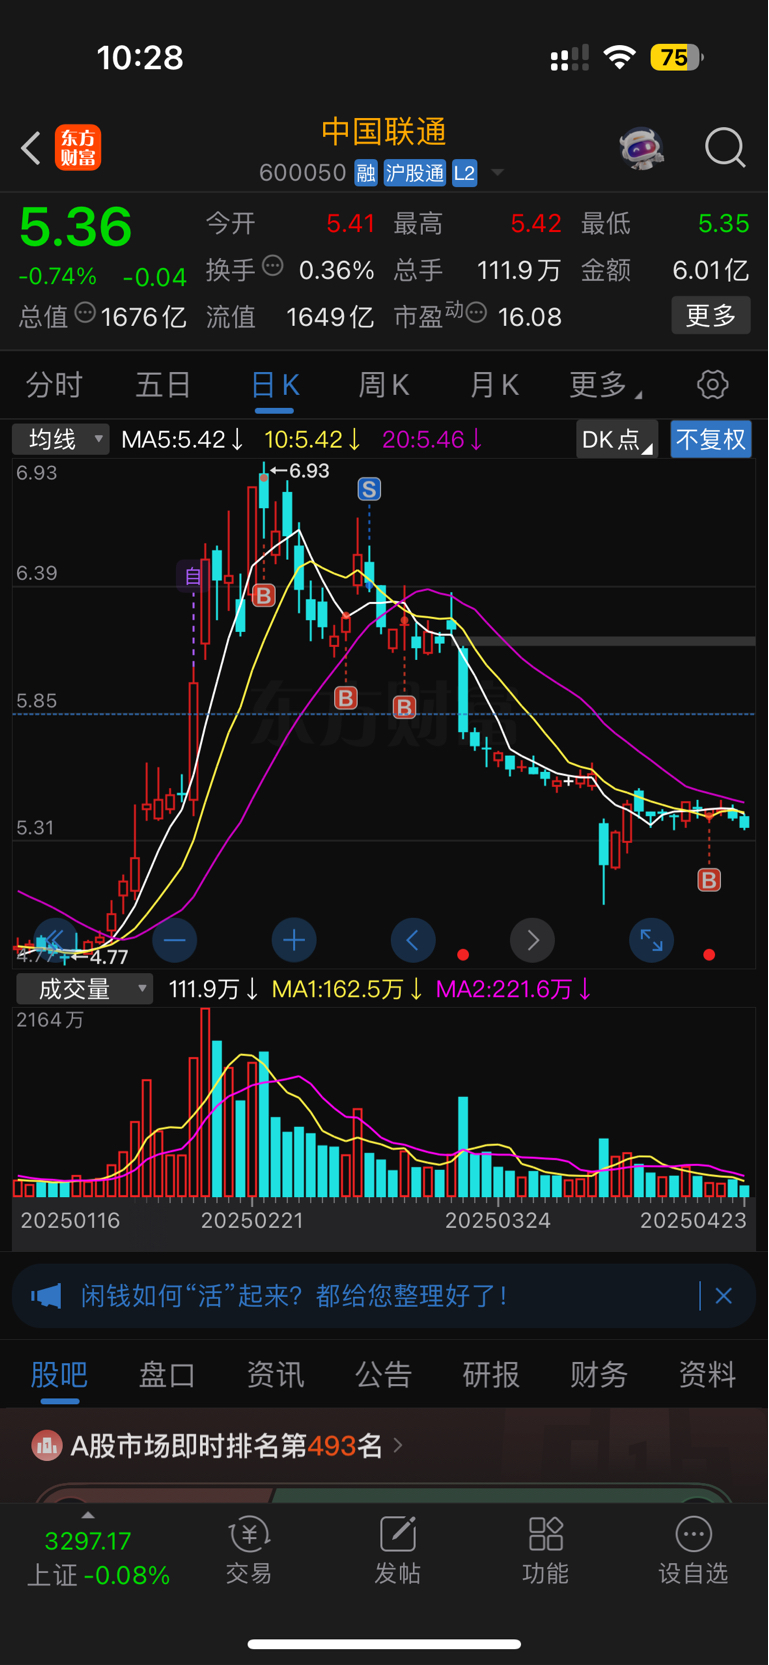Tap the blue S sell marker
This screenshot has width=769, height=1665.
click(x=369, y=489)
